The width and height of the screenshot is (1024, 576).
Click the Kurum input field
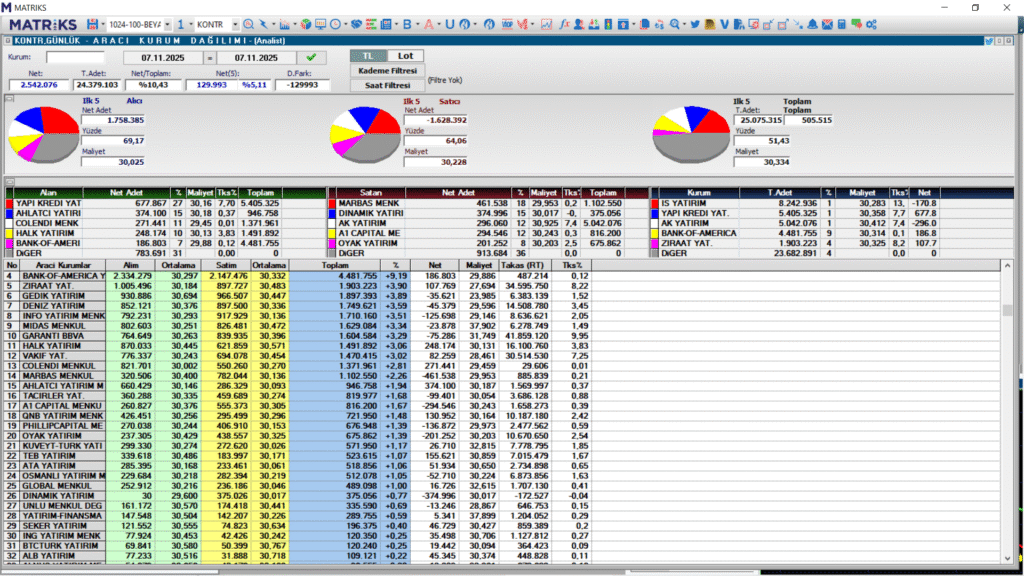[x=74, y=57]
